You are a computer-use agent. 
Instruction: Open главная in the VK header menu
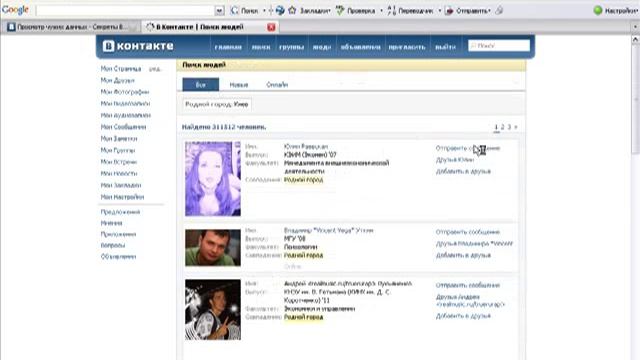pyautogui.click(x=228, y=47)
